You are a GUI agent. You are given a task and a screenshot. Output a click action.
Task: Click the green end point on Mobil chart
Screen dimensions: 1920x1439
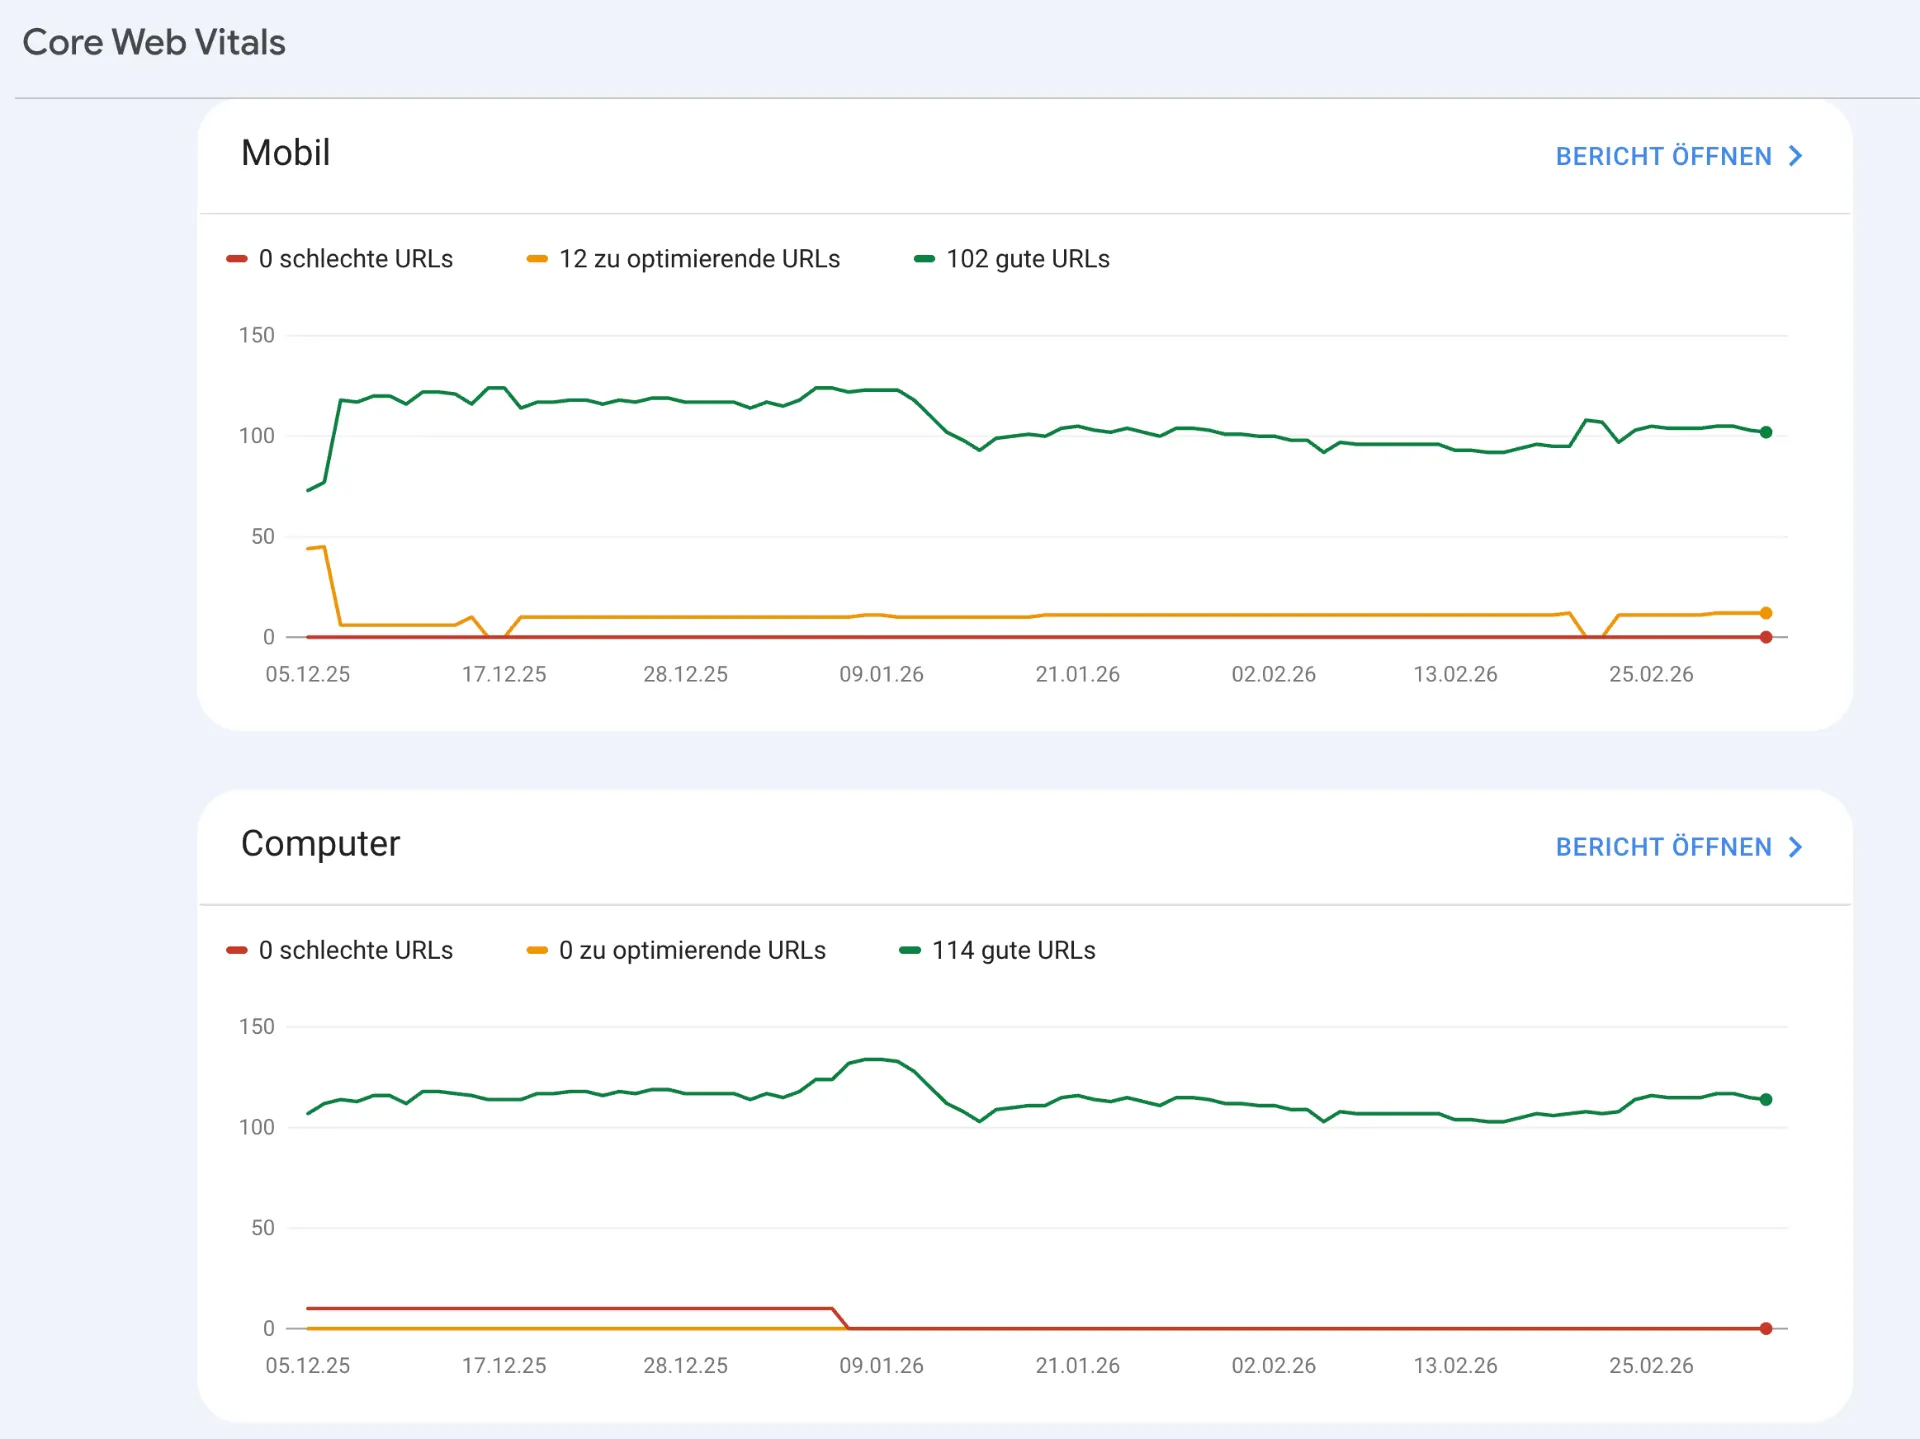(x=1766, y=432)
